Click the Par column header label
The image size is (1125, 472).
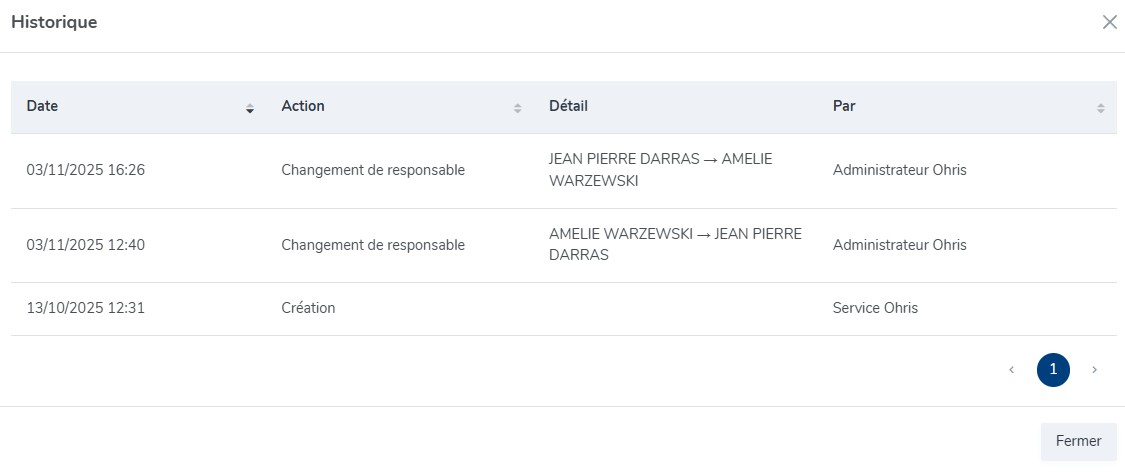click(844, 106)
